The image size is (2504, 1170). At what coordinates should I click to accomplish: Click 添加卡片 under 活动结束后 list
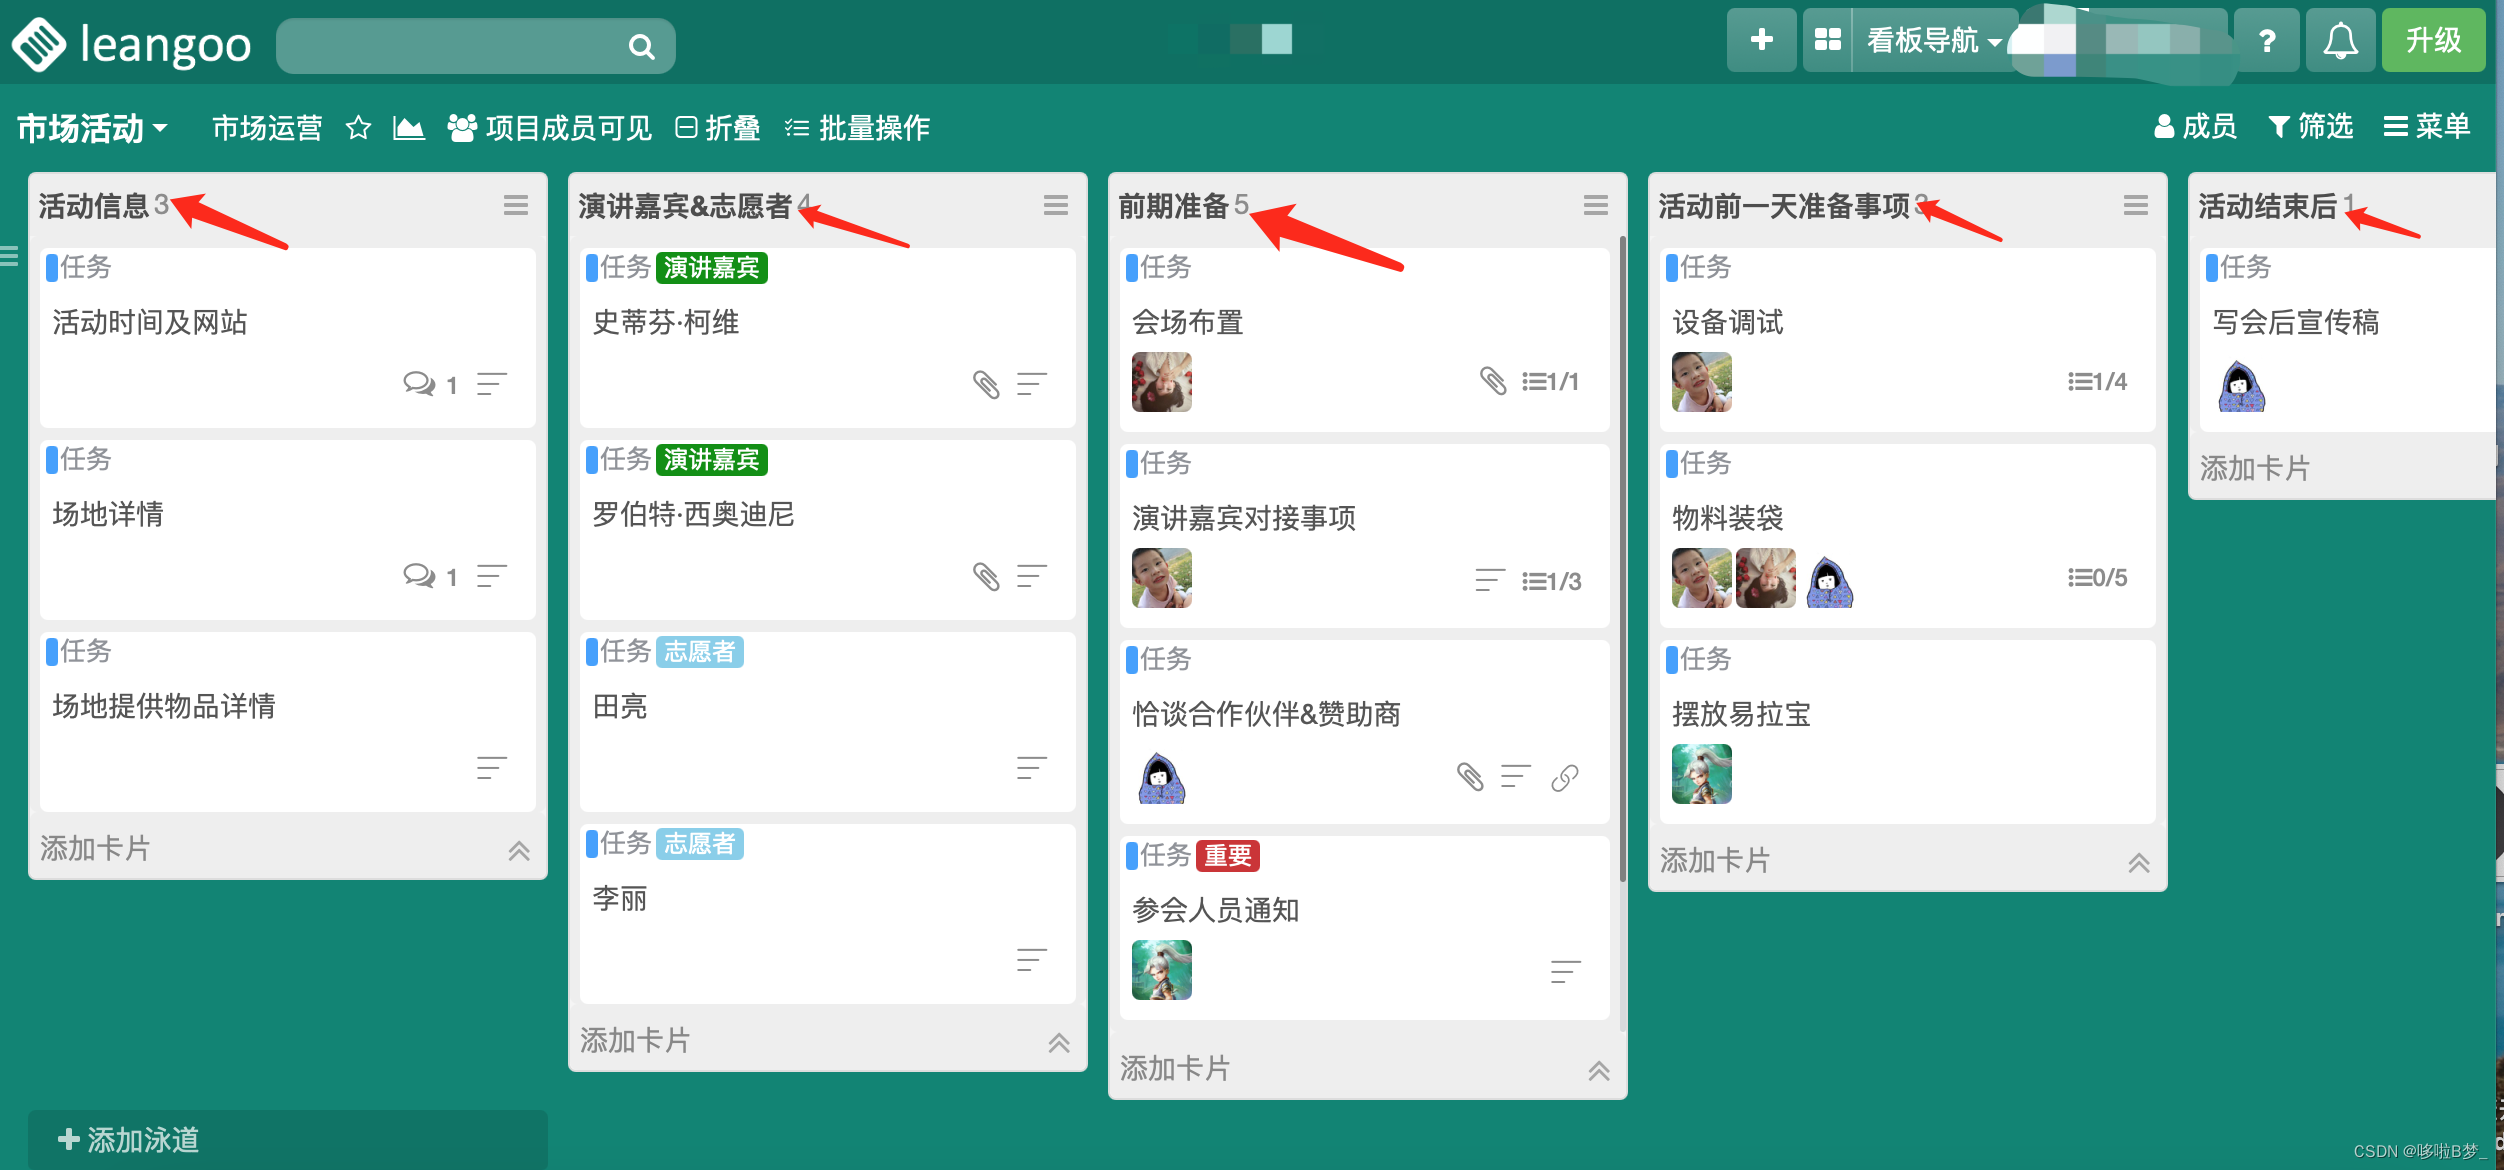tap(2255, 468)
